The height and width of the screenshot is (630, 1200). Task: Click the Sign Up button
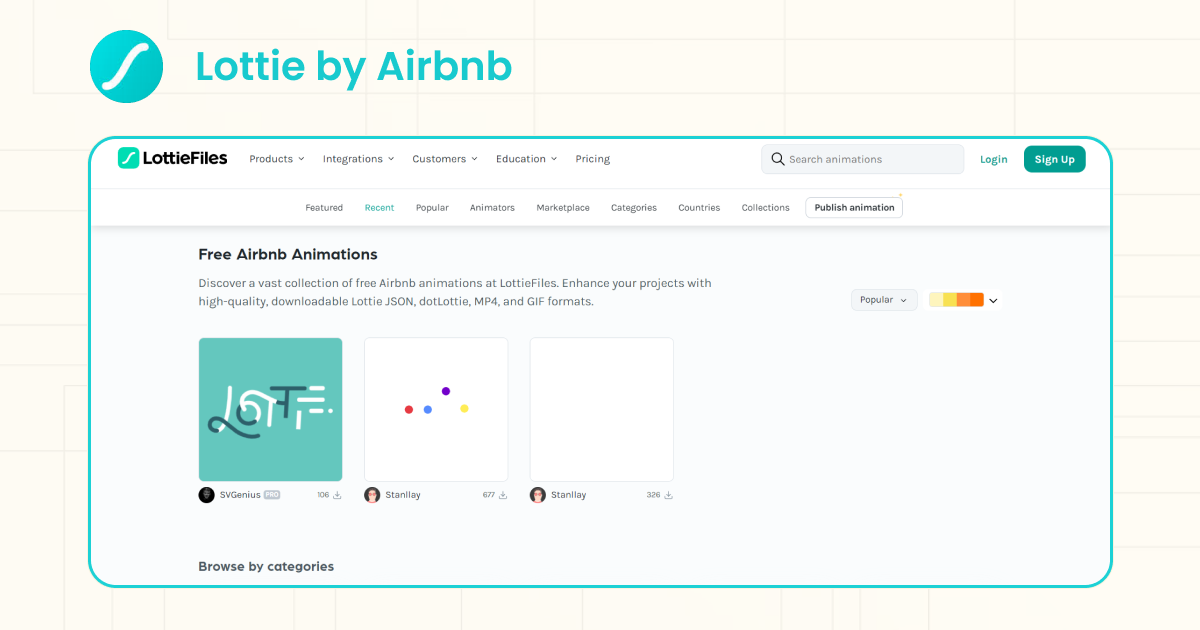(x=1054, y=159)
